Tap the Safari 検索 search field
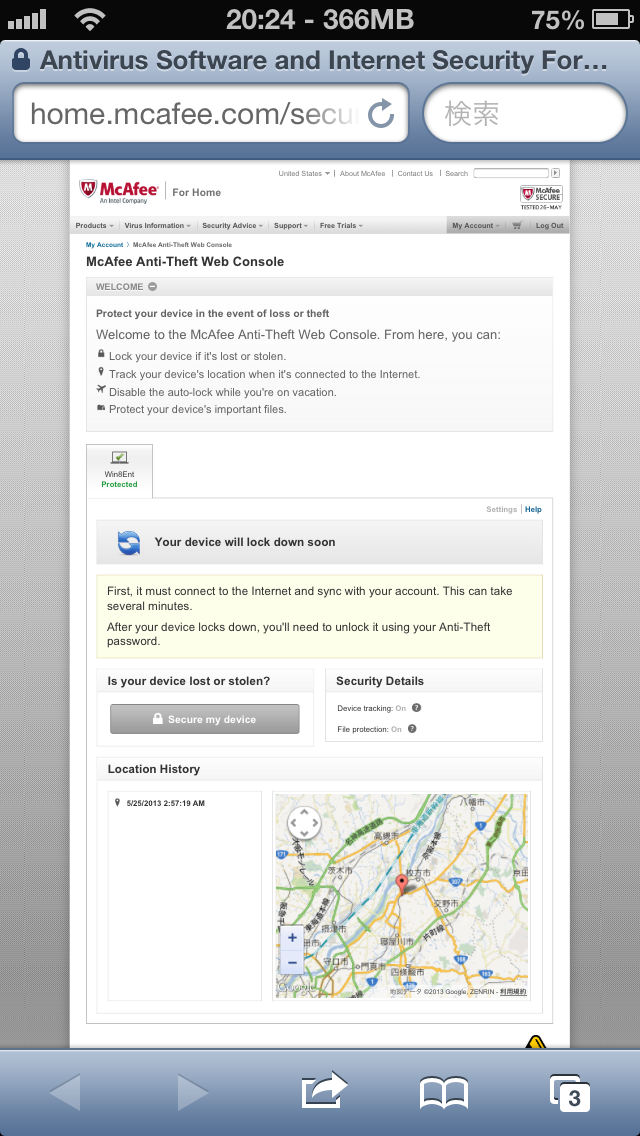640x1136 pixels. pyautogui.click(x=525, y=113)
